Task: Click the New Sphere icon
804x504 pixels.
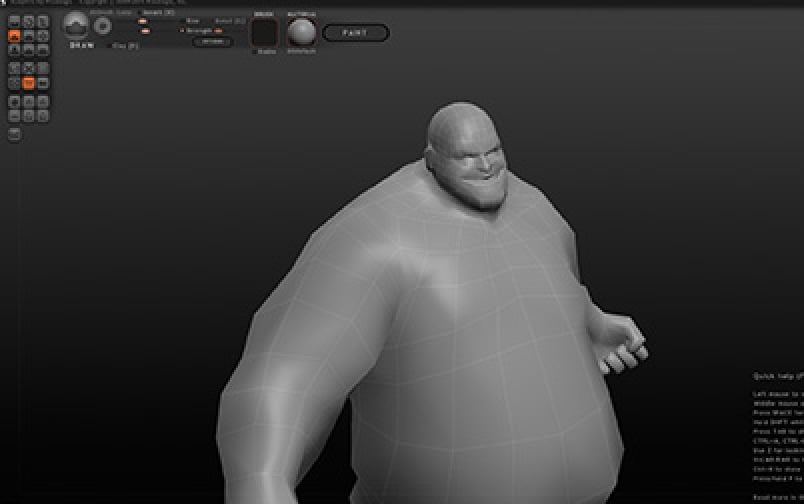Action: pyautogui.click(x=14, y=134)
